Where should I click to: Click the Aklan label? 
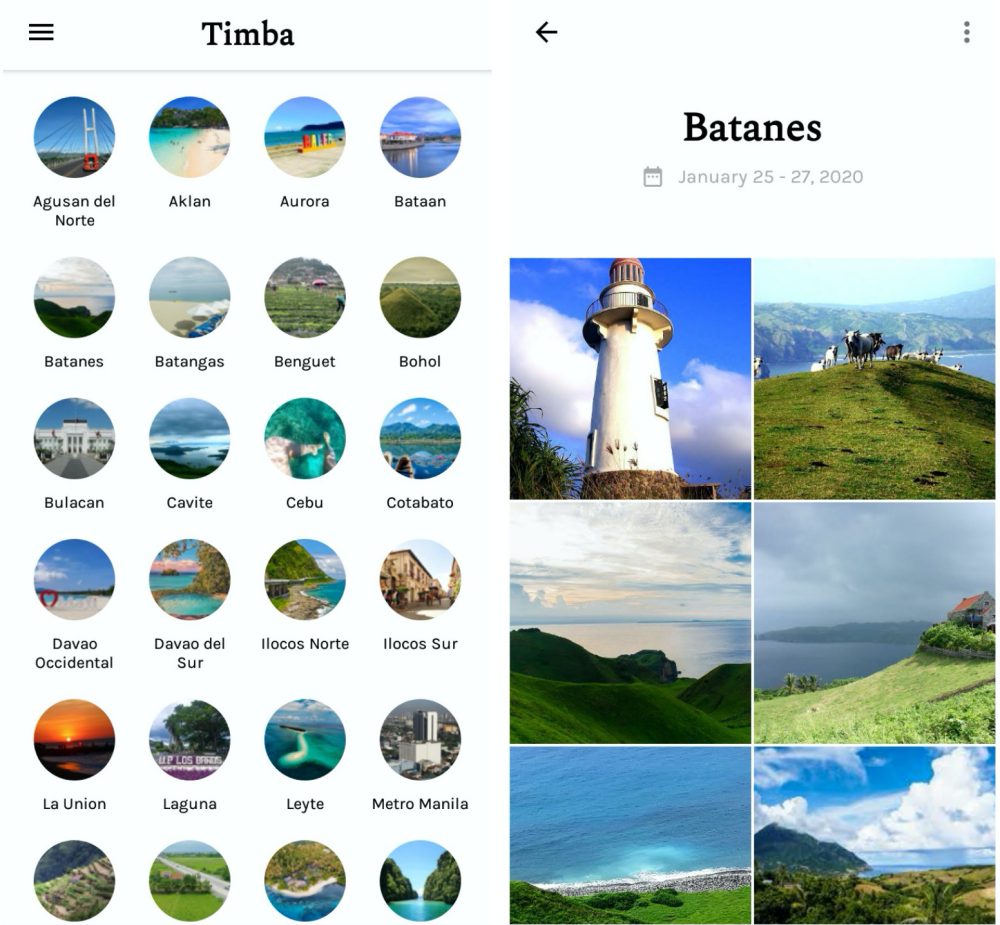pos(189,202)
